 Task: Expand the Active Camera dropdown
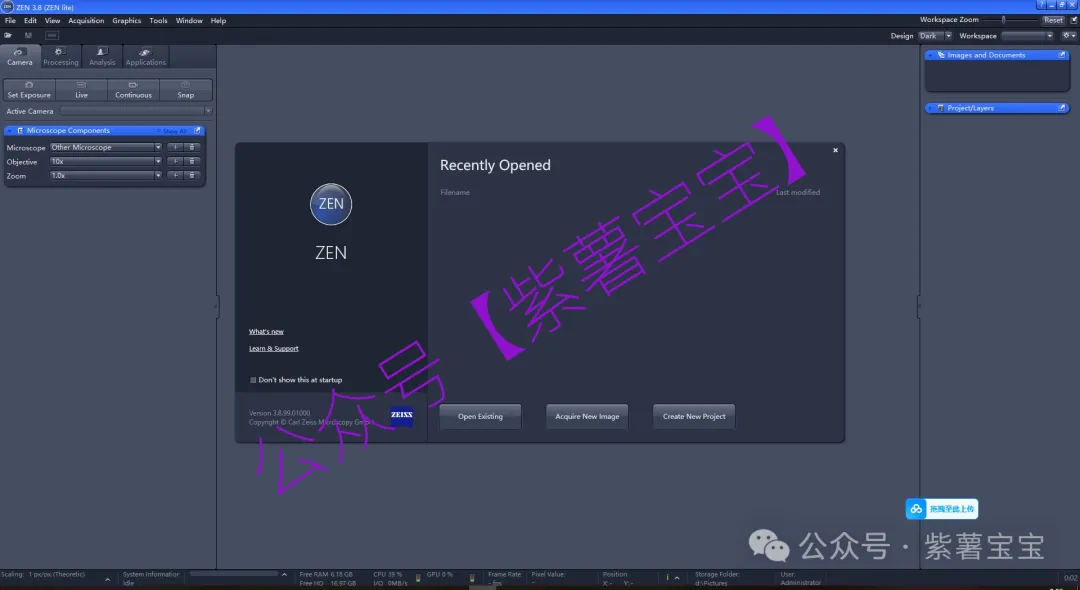[x=208, y=111]
